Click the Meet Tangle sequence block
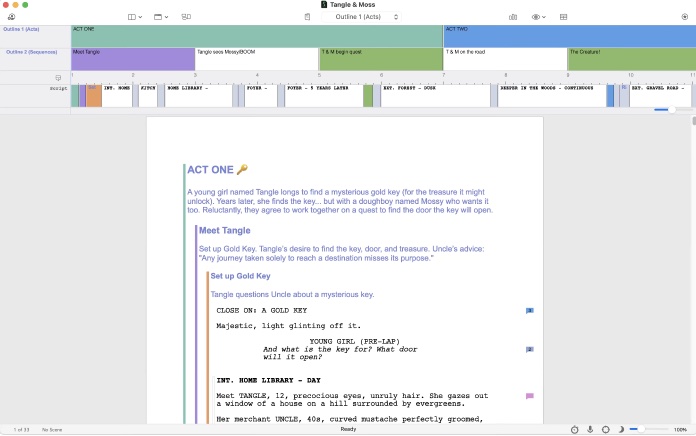 [132, 58]
